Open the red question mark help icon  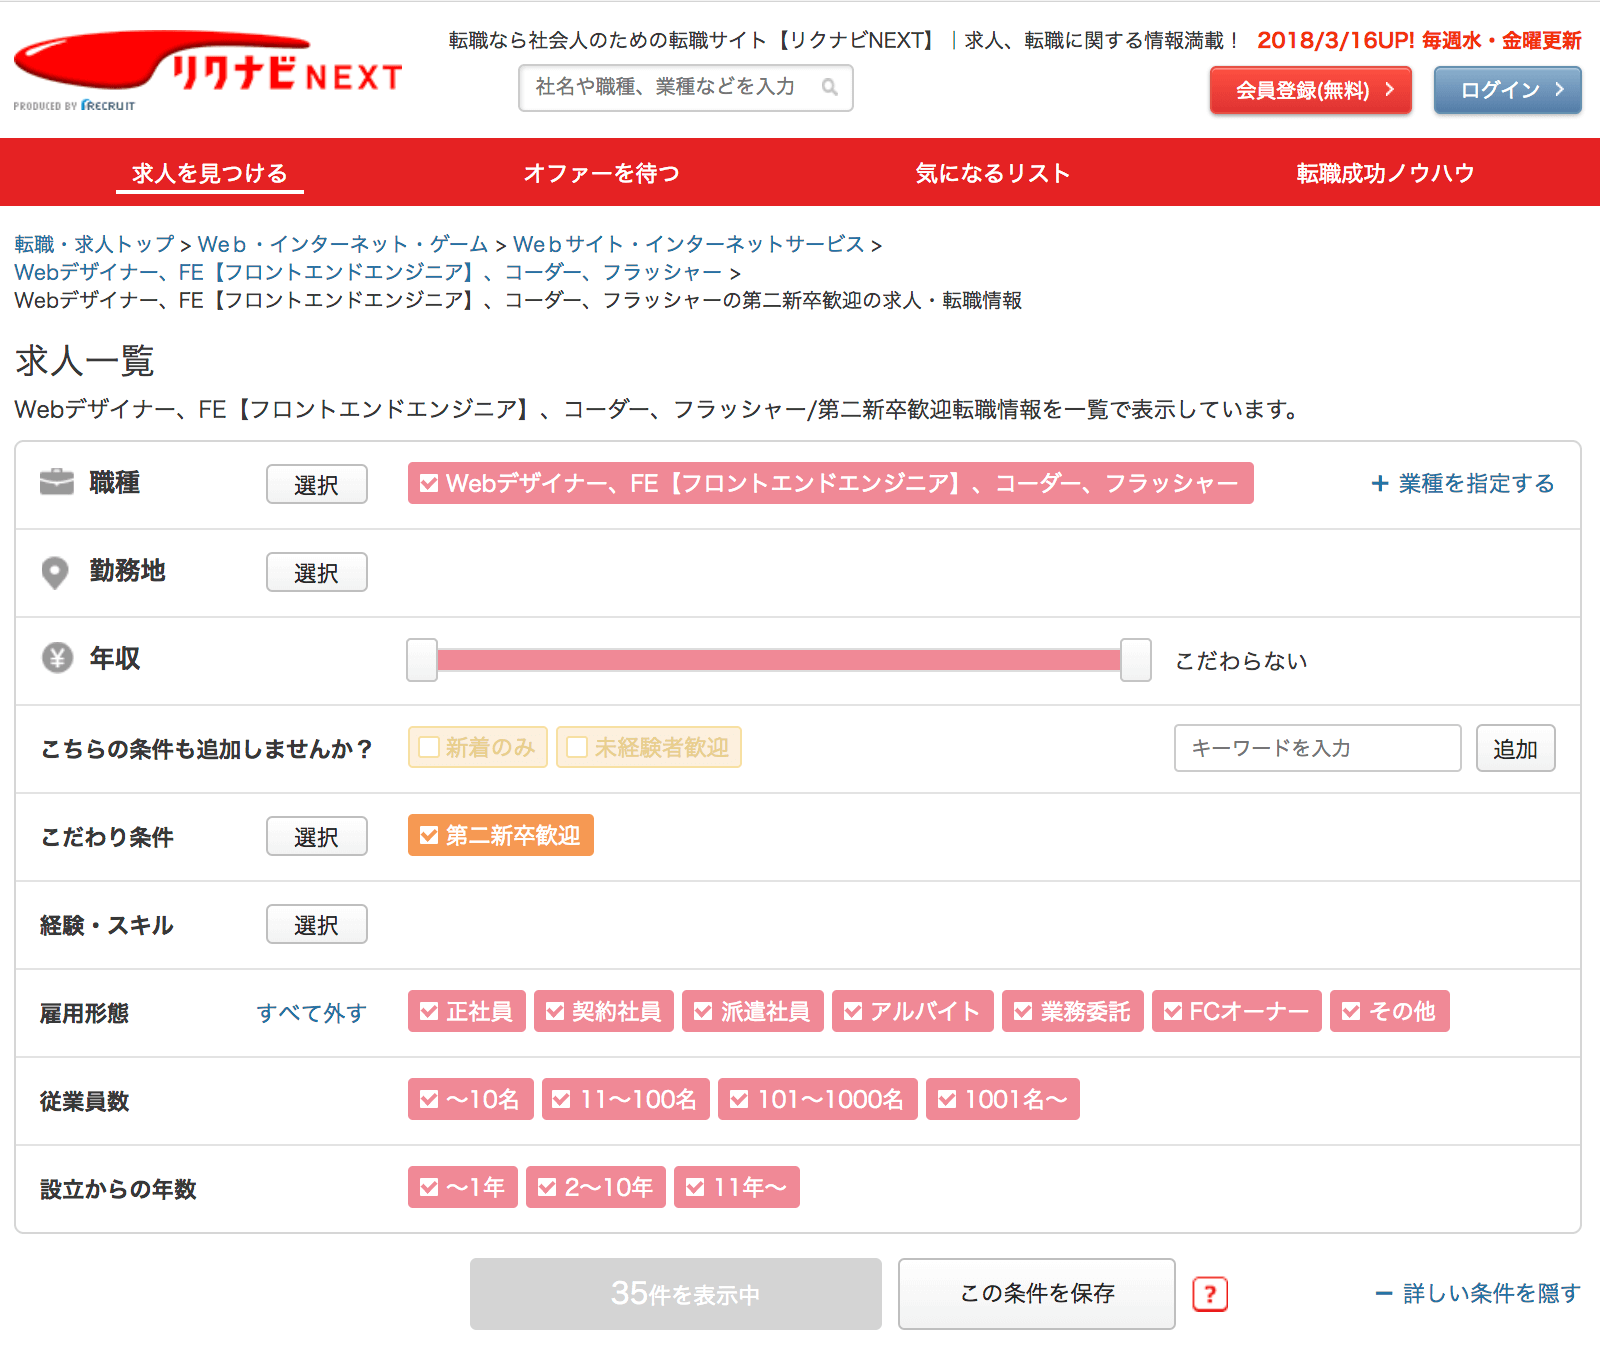(x=1210, y=1294)
